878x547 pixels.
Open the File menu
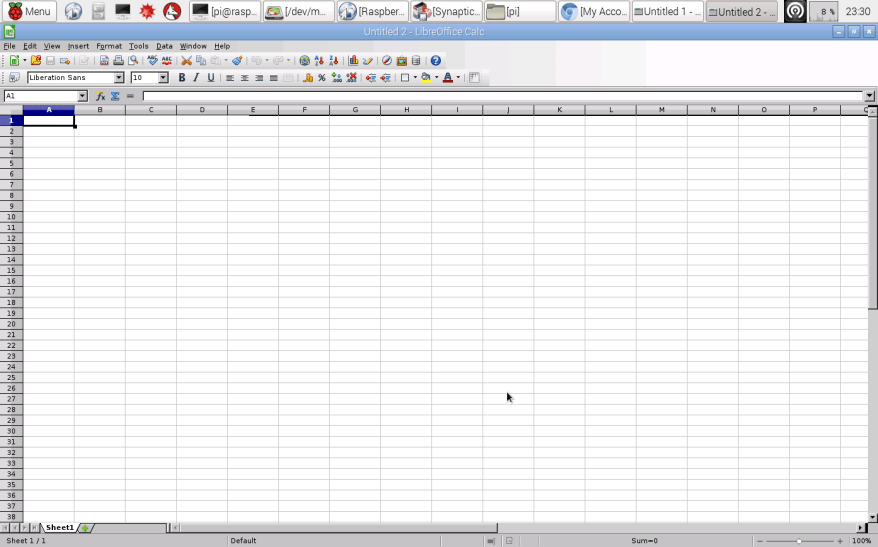10,46
